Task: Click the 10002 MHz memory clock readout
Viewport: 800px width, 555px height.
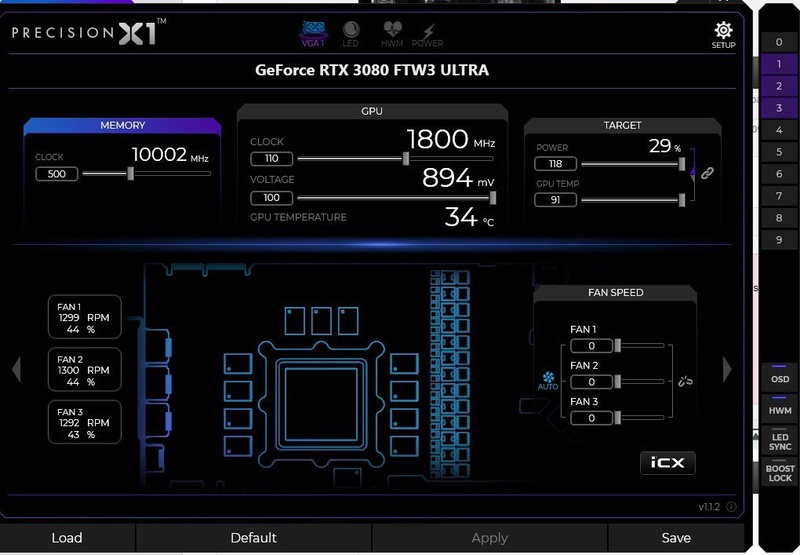Action: [170, 154]
